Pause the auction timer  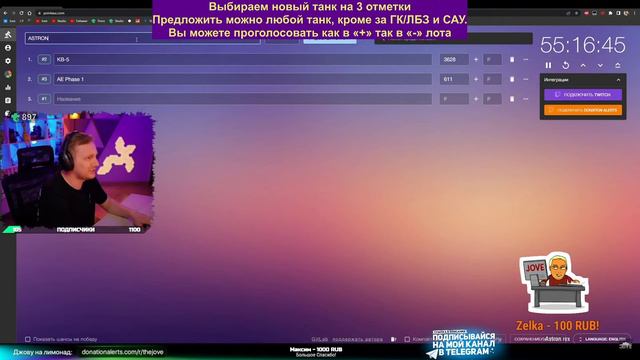(x=548, y=65)
